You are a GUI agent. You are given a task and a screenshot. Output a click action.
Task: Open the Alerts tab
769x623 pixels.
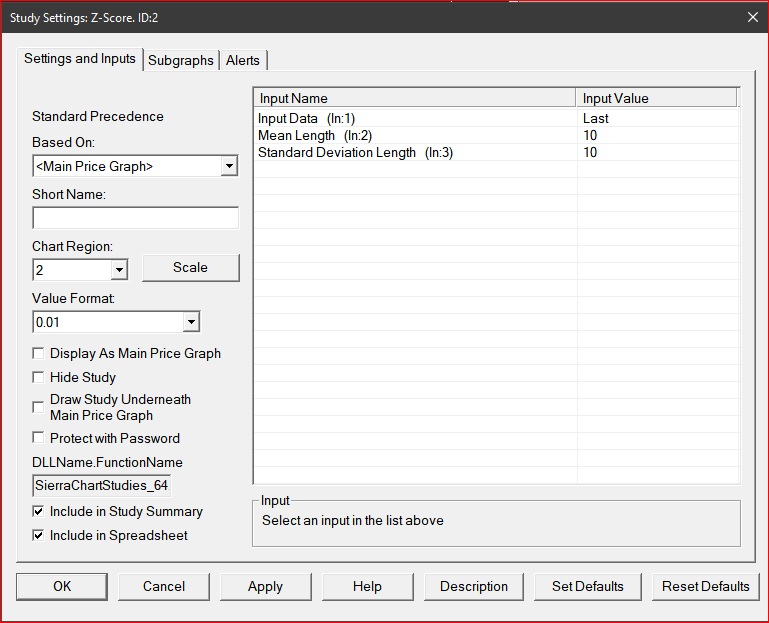(242, 60)
